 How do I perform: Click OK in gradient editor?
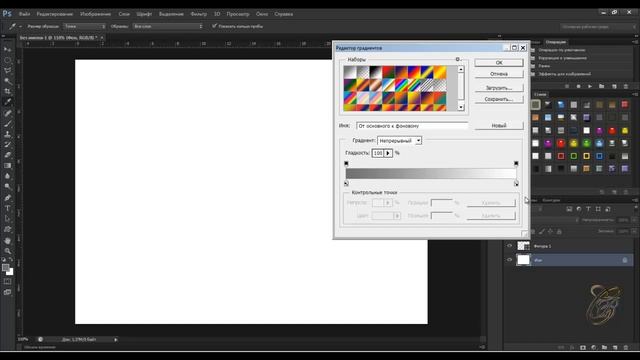tap(499, 62)
